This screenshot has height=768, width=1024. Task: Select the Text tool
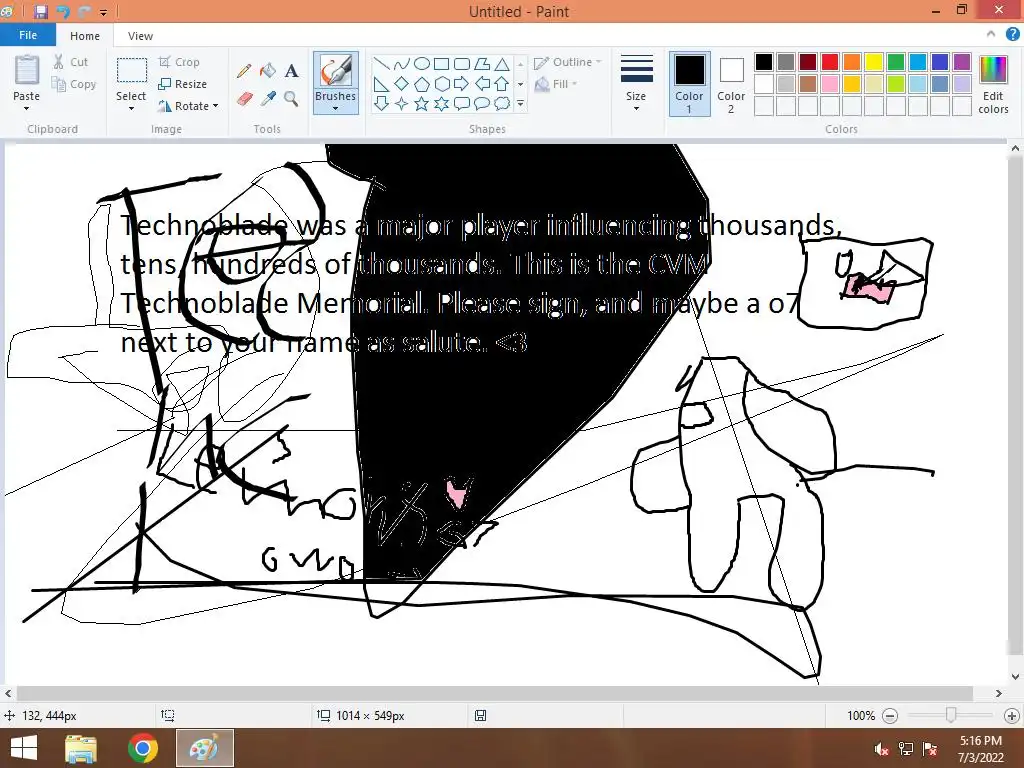(x=291, y=71)
